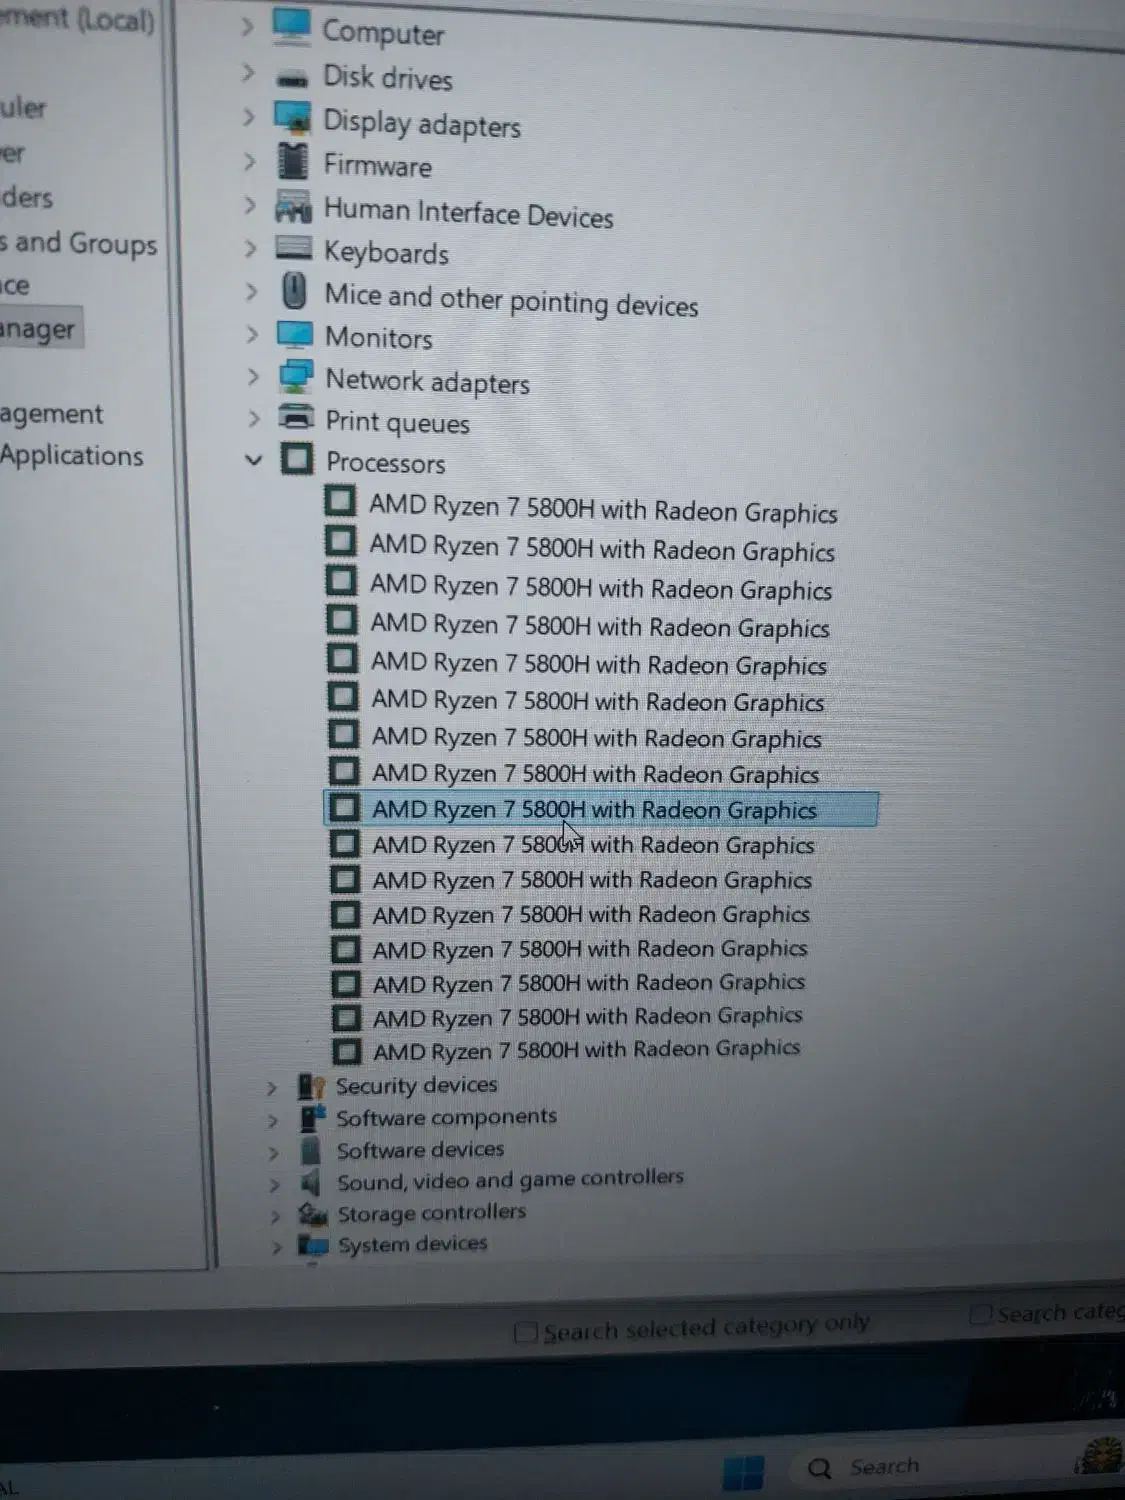
Task: Click the Firmware chip icon
Action: pyautogui.click(x=293, y=161)
